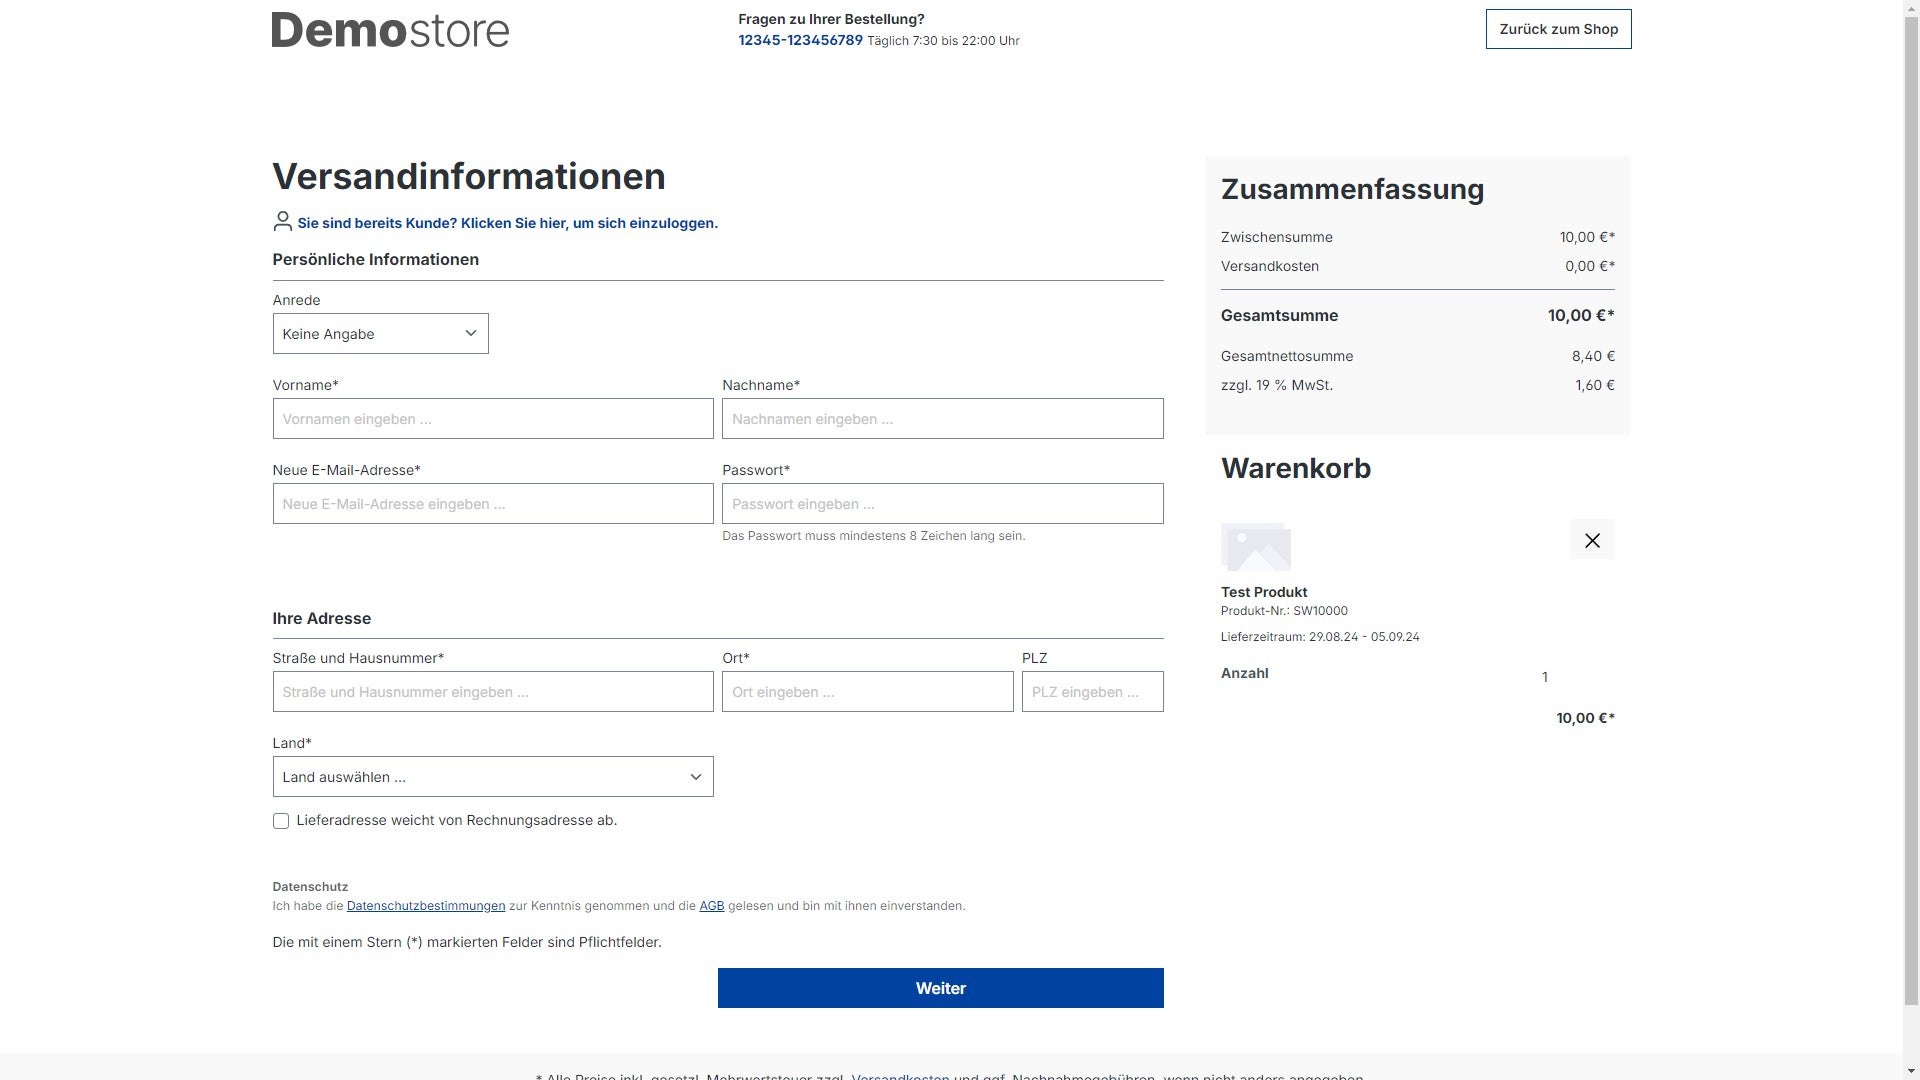The height and width of the screenshot is (1080, 1920).
Task: Click the Gesamtnettosumme 8,40 € value
Action: (1593, 356)
